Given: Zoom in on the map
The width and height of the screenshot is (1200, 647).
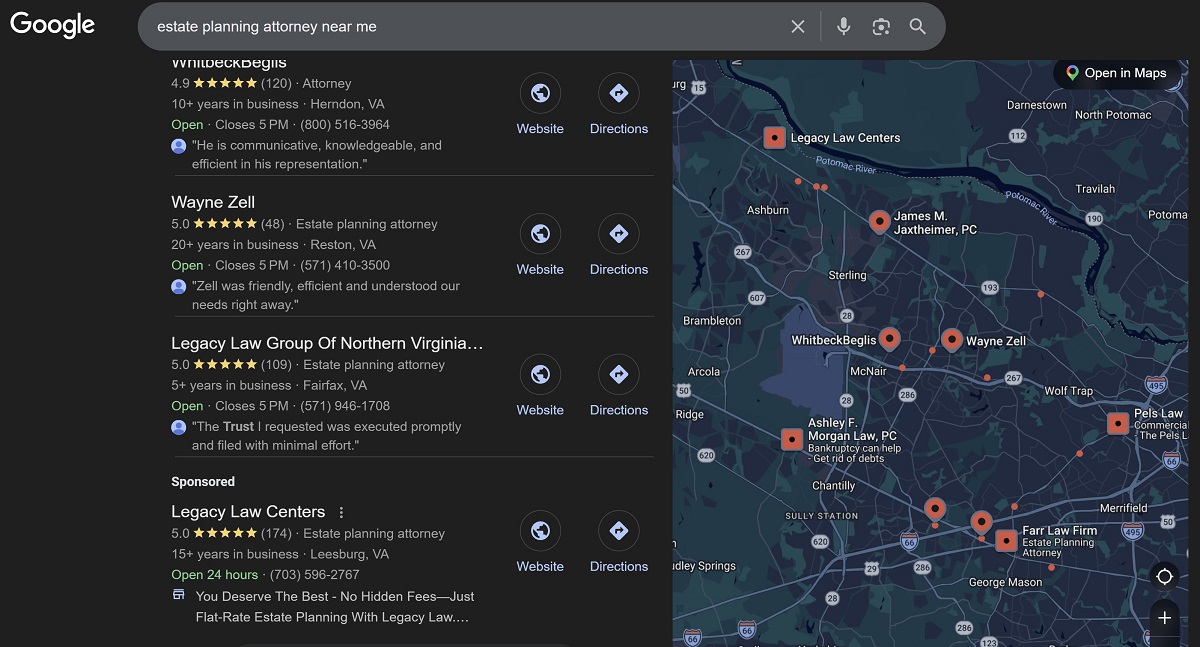Looking at the screenshot, I should click(1164, 618).
